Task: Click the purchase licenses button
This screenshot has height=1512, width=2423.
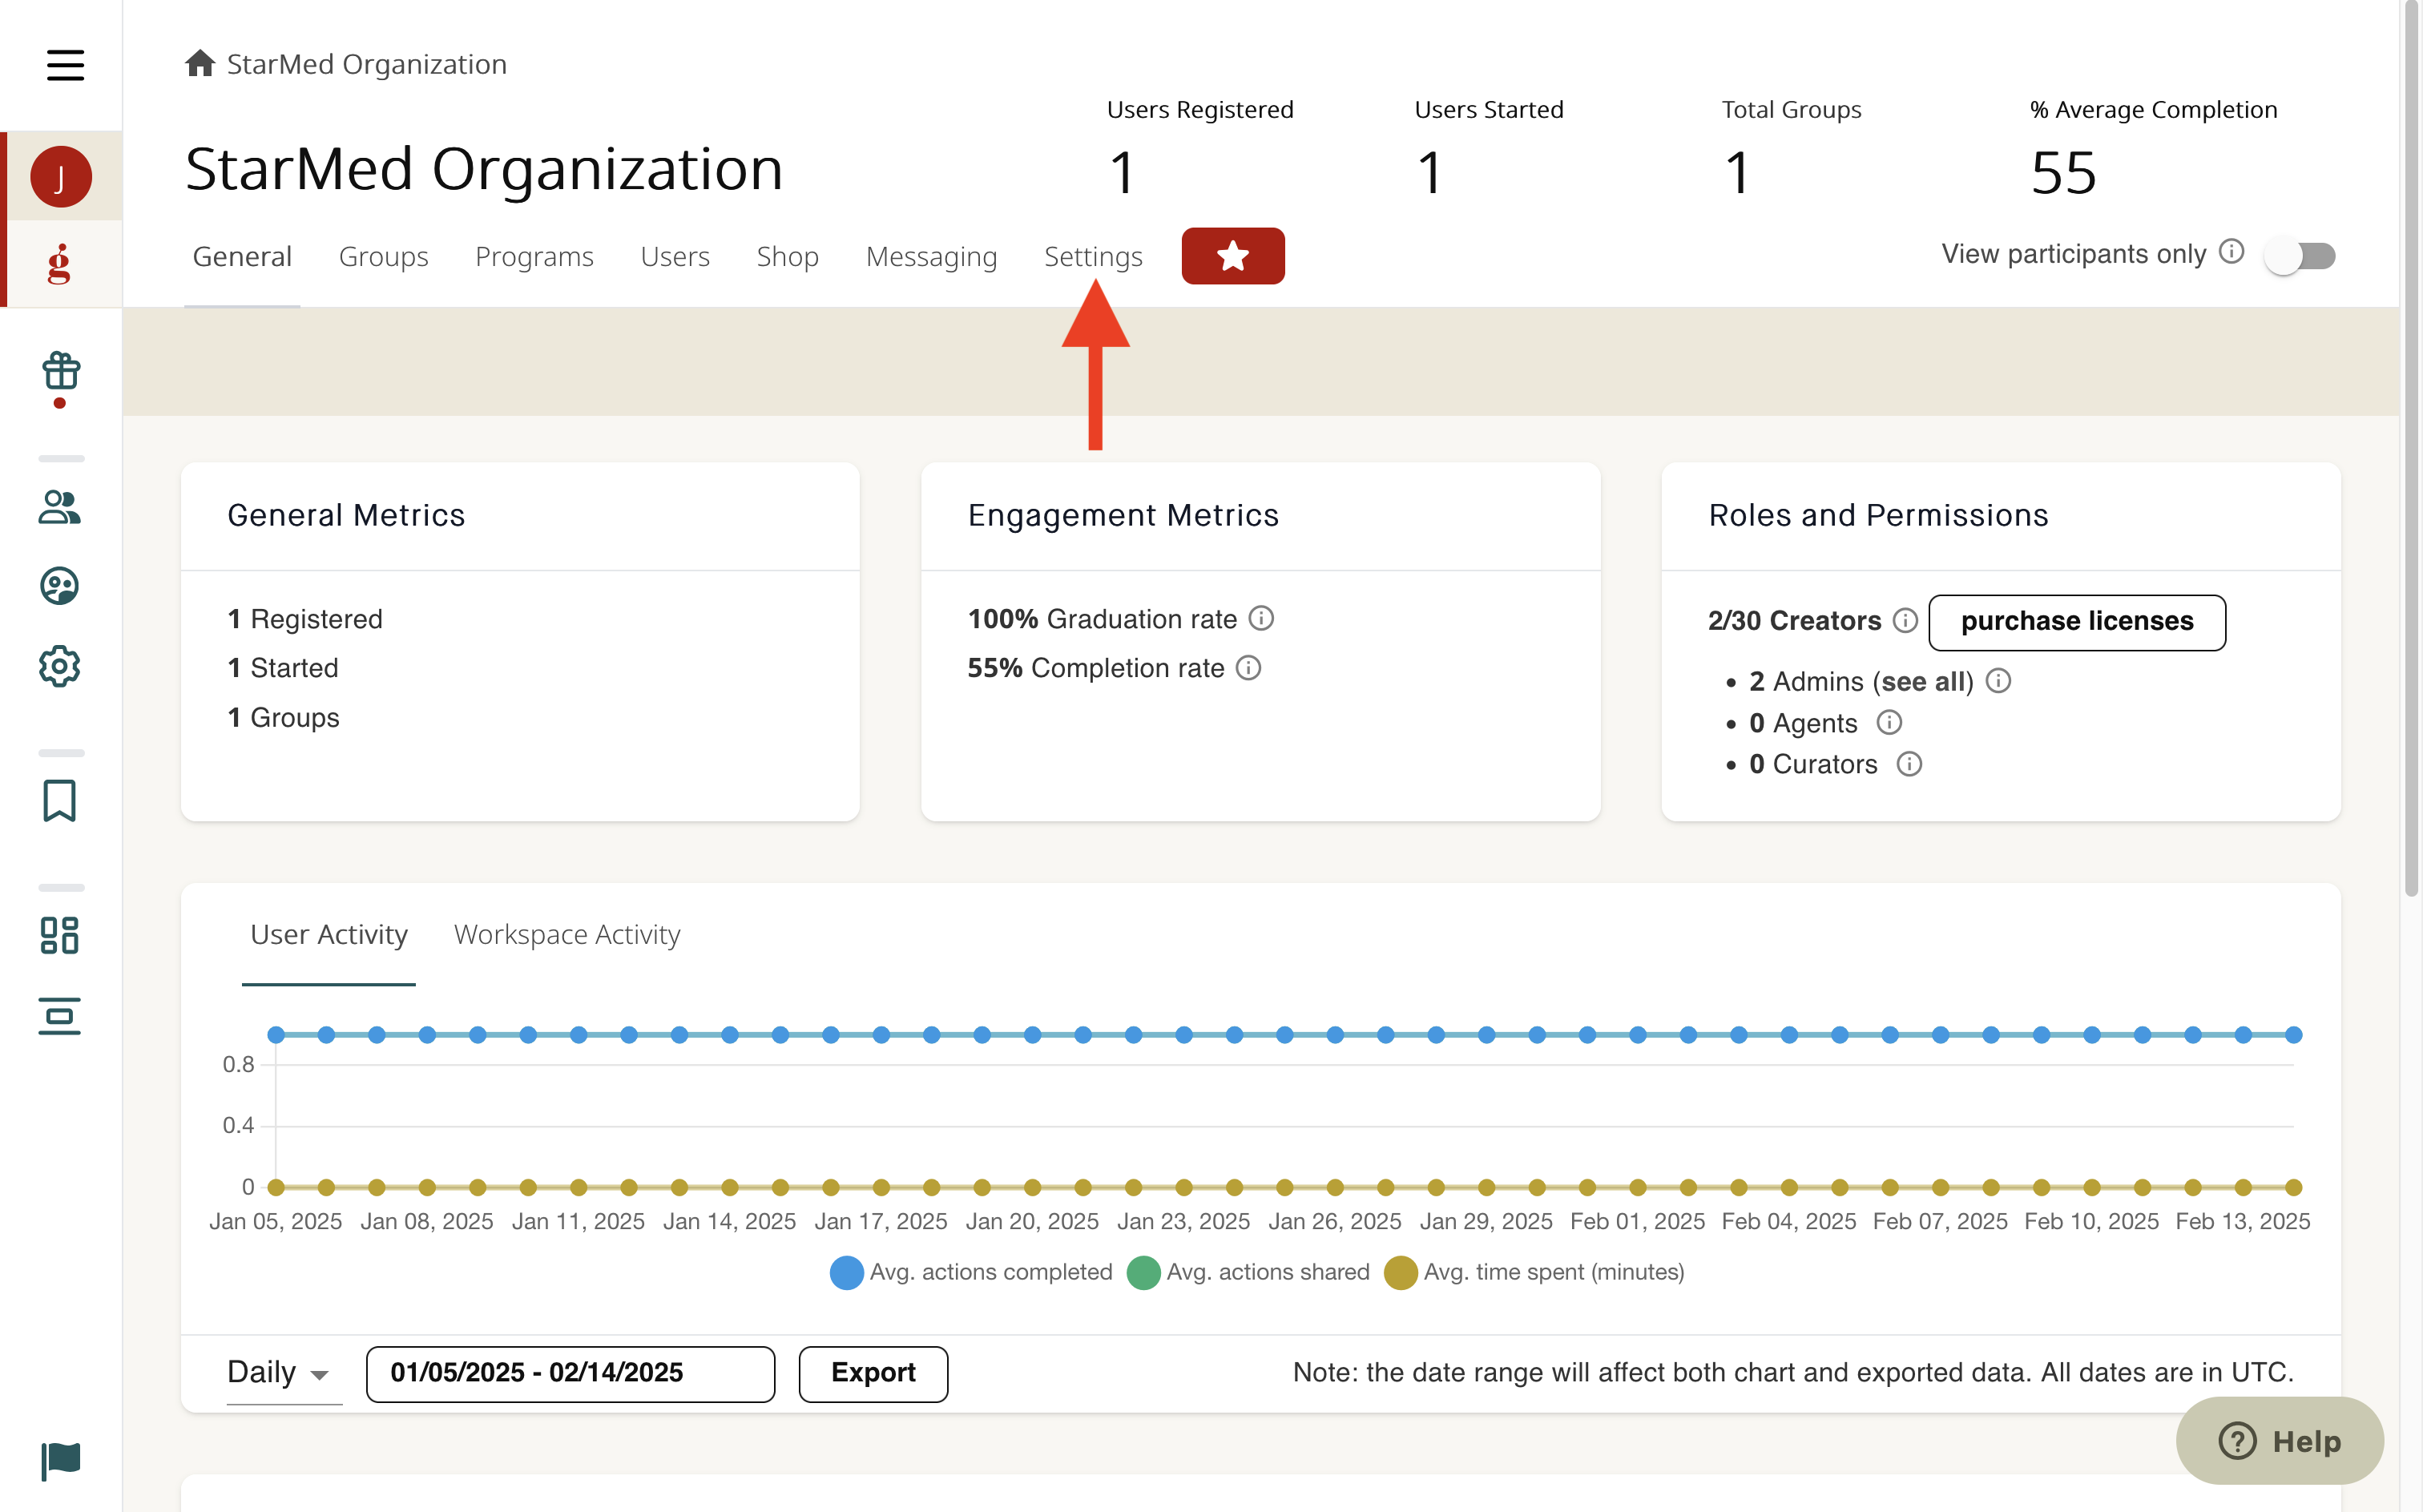Action: point(2076,622)
